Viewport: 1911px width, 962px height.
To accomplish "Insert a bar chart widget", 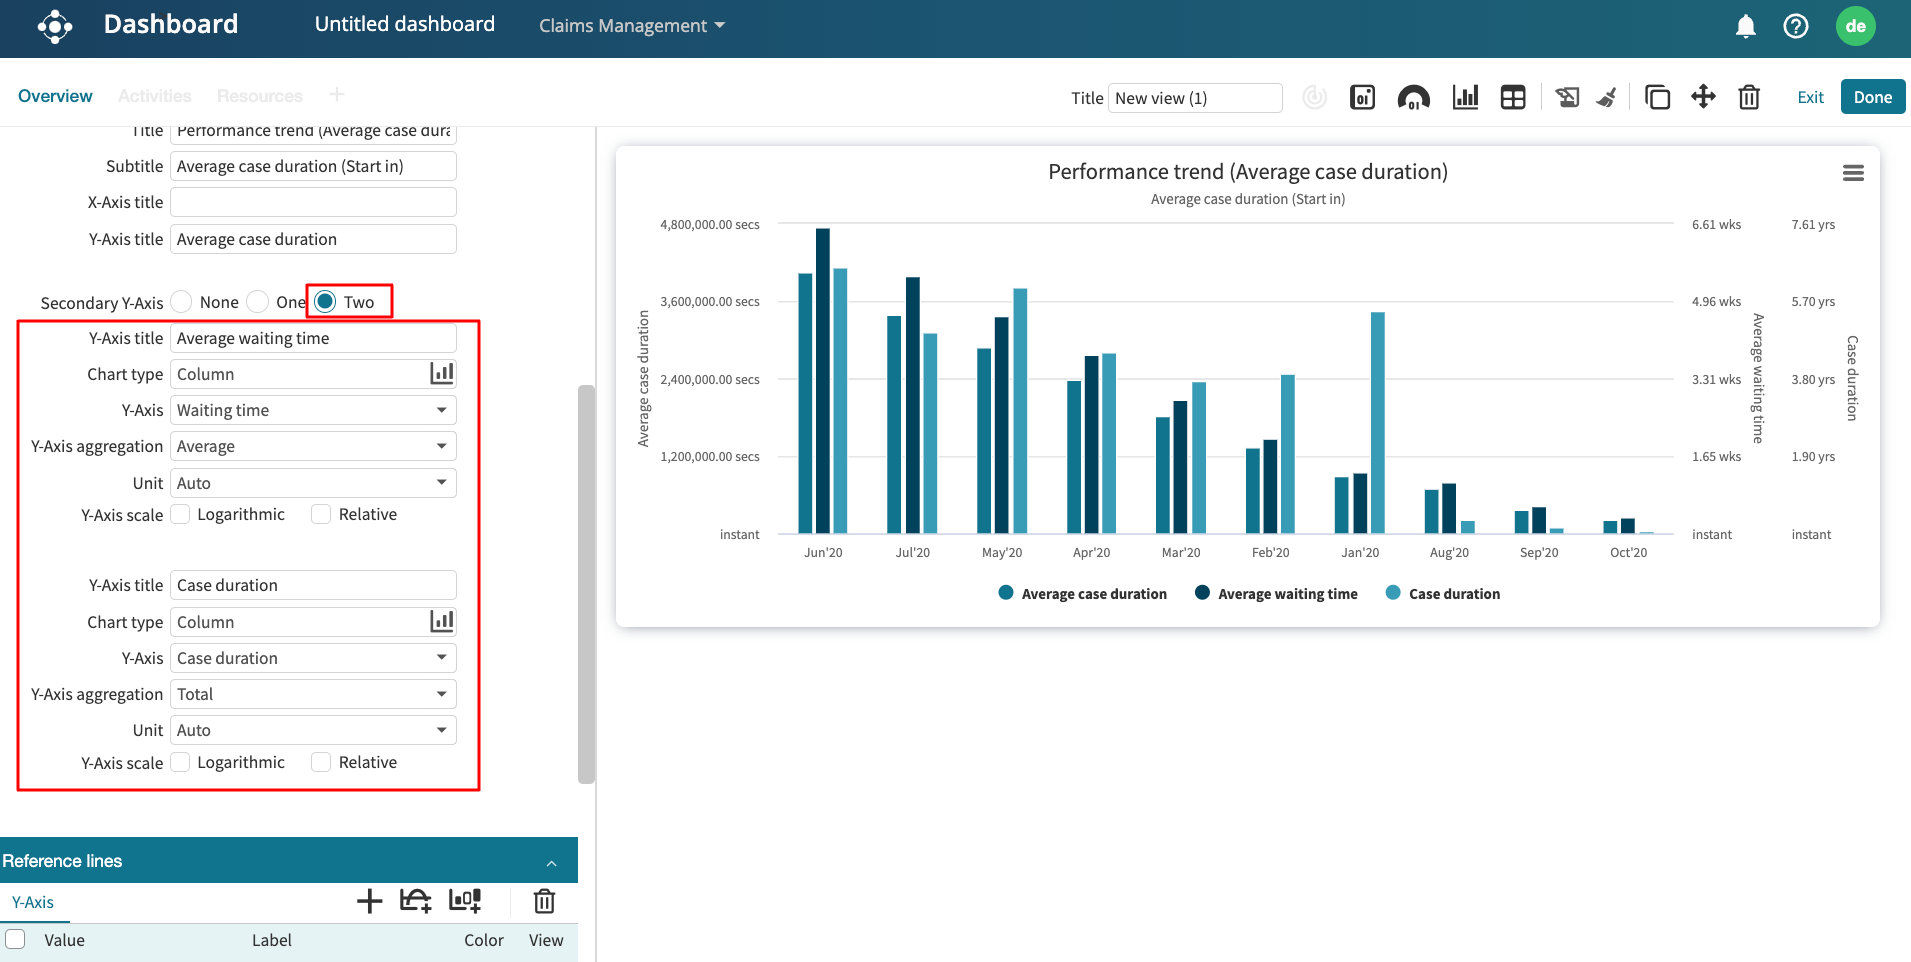I will (x=1465, y=97).
